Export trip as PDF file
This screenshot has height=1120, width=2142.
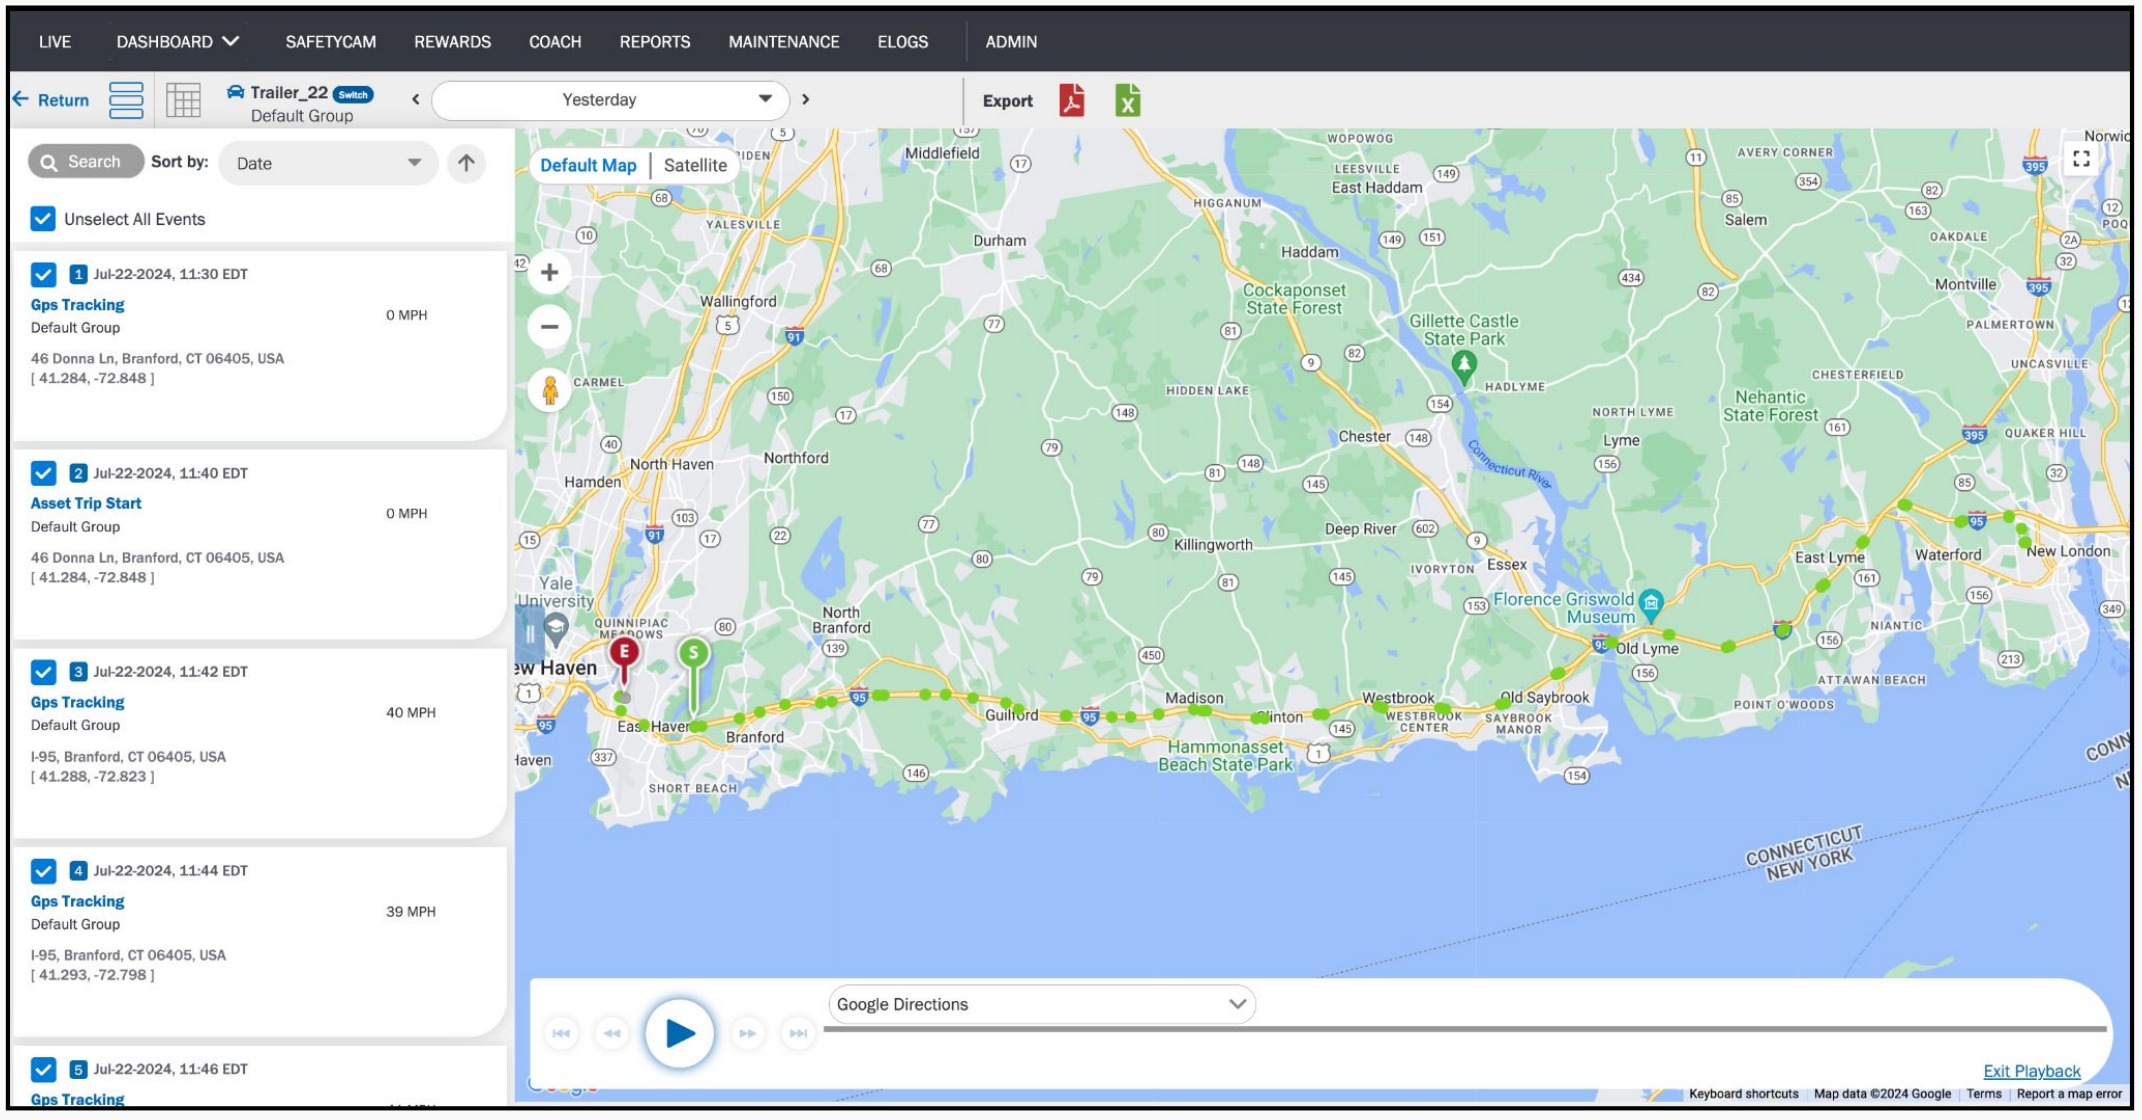pyautogui.click(x=1071, y=101)
